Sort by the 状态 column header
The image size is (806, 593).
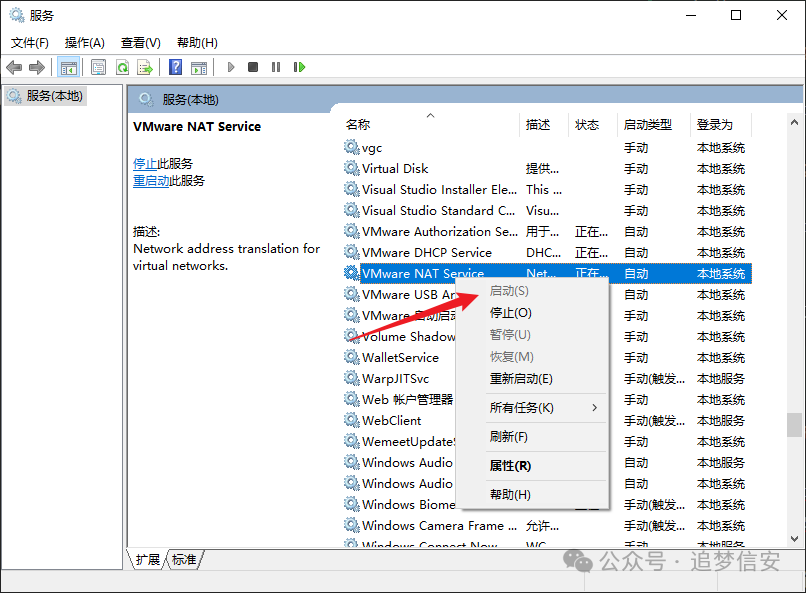point(587,124)
